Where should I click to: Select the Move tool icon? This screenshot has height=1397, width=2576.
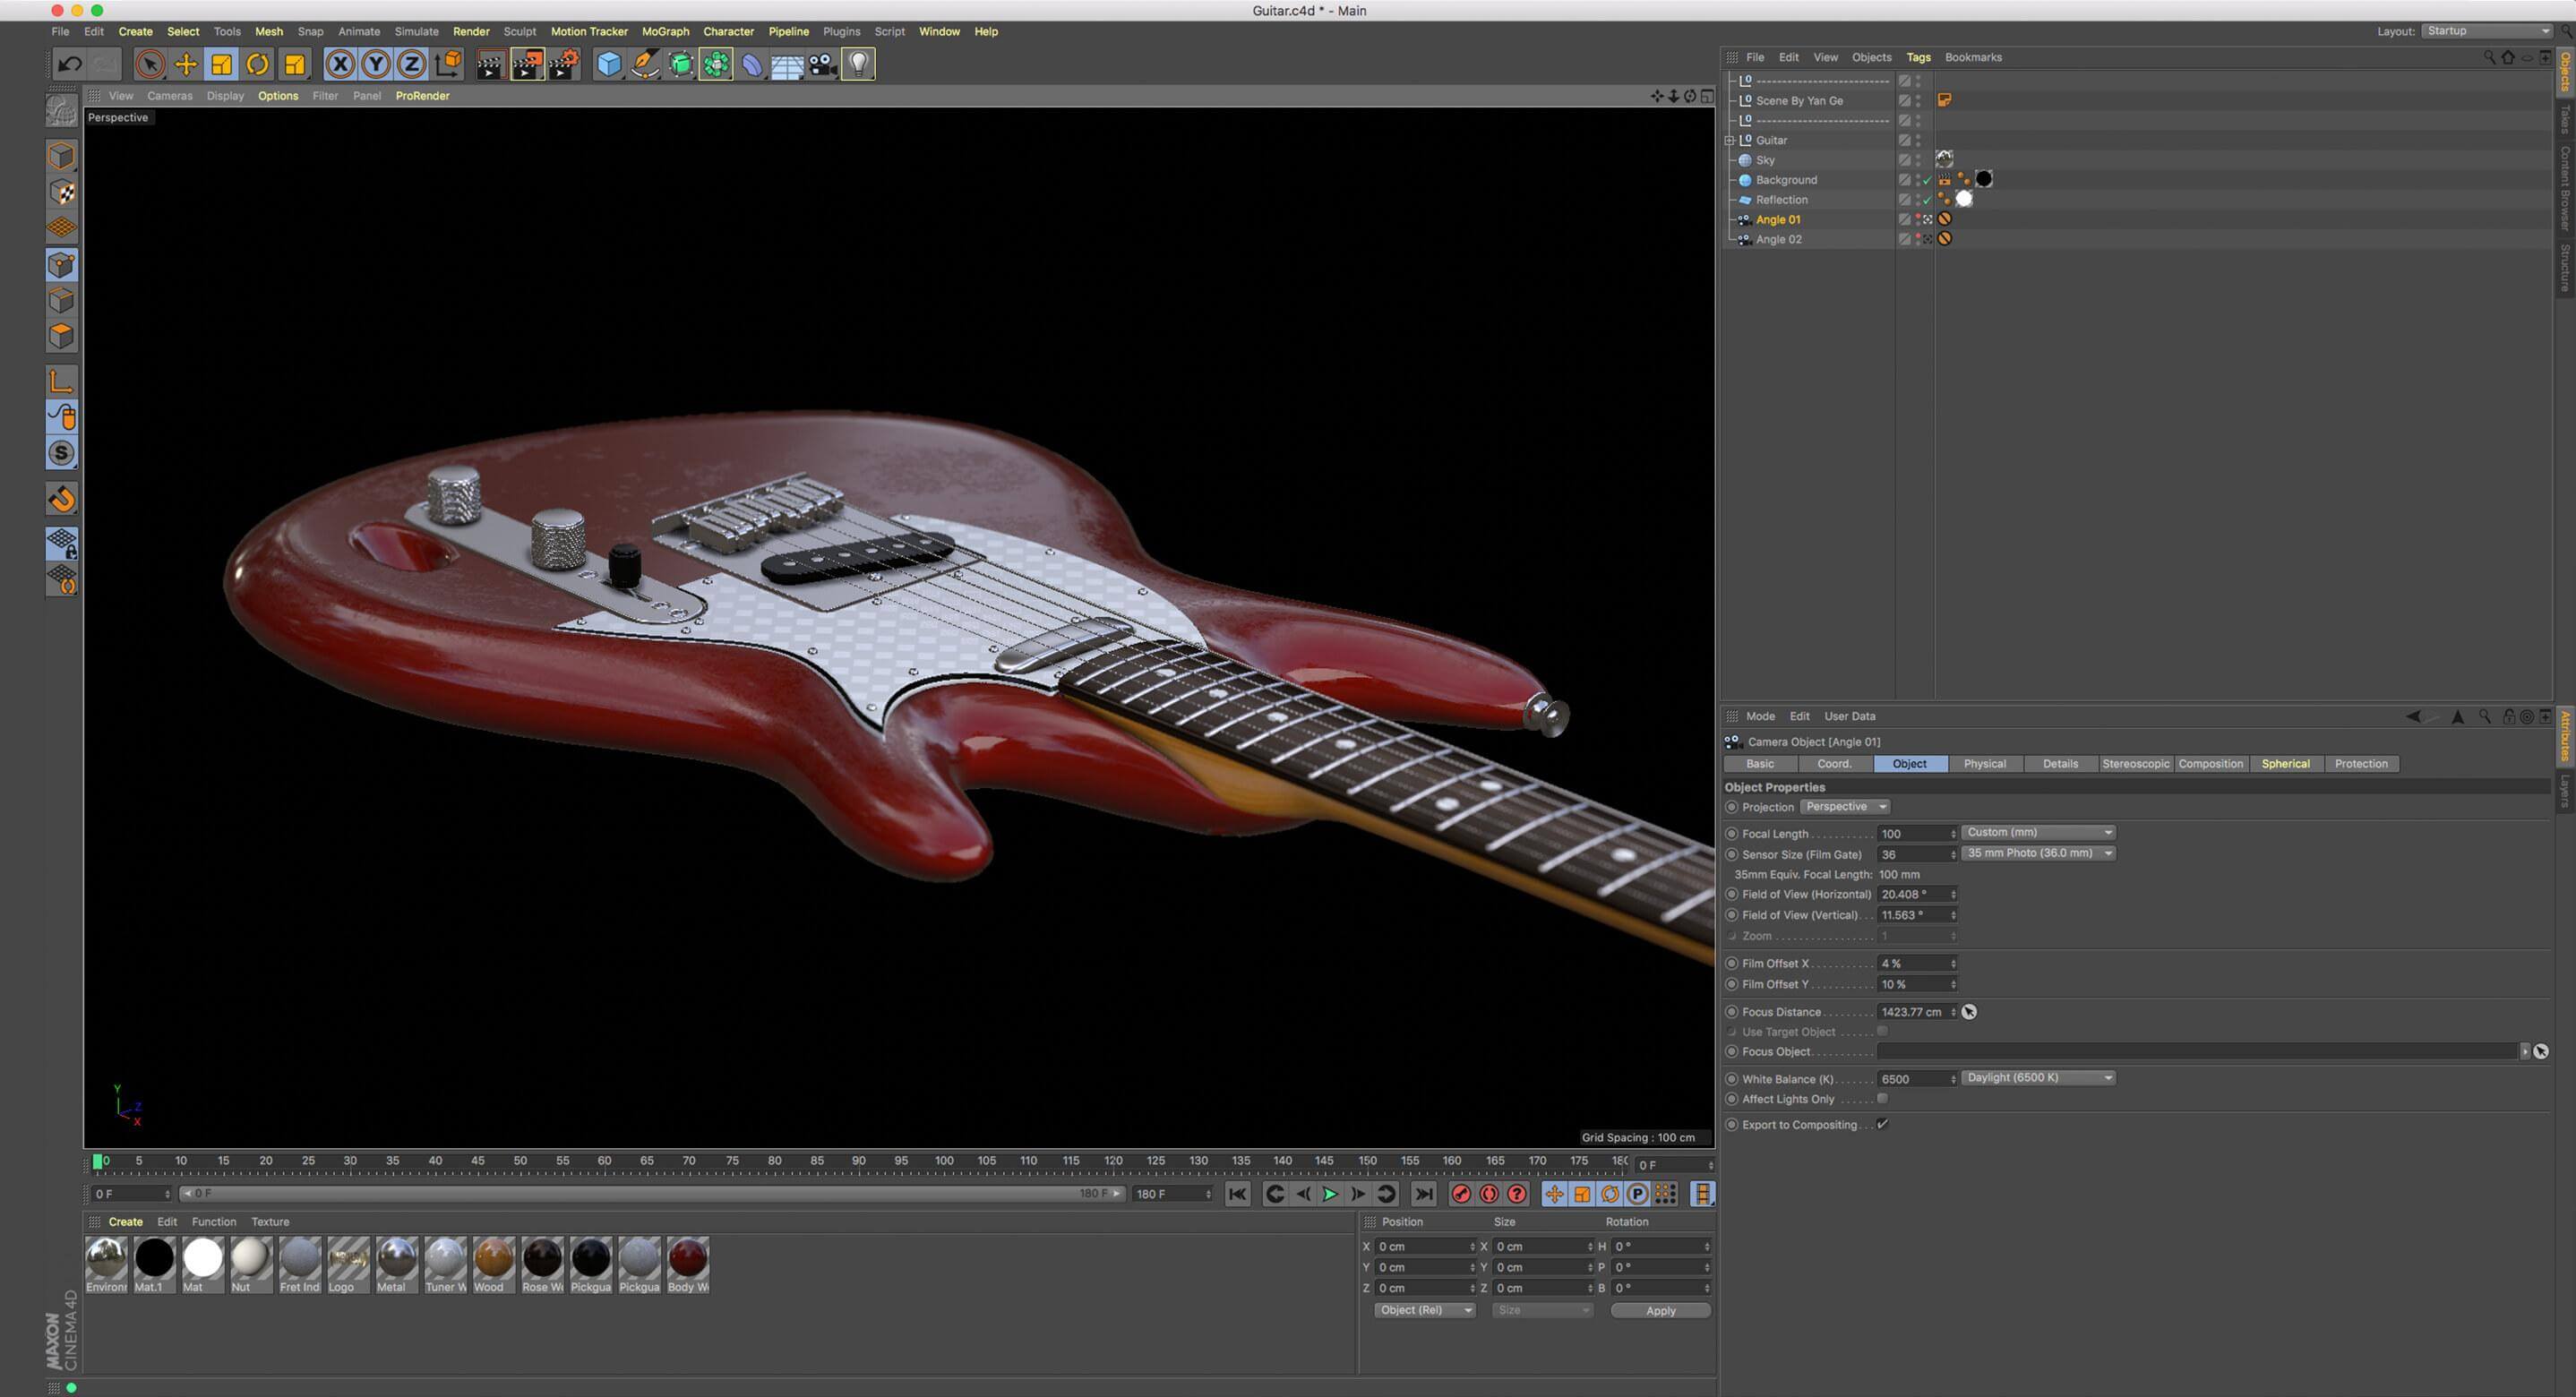[x=186, y=65]
